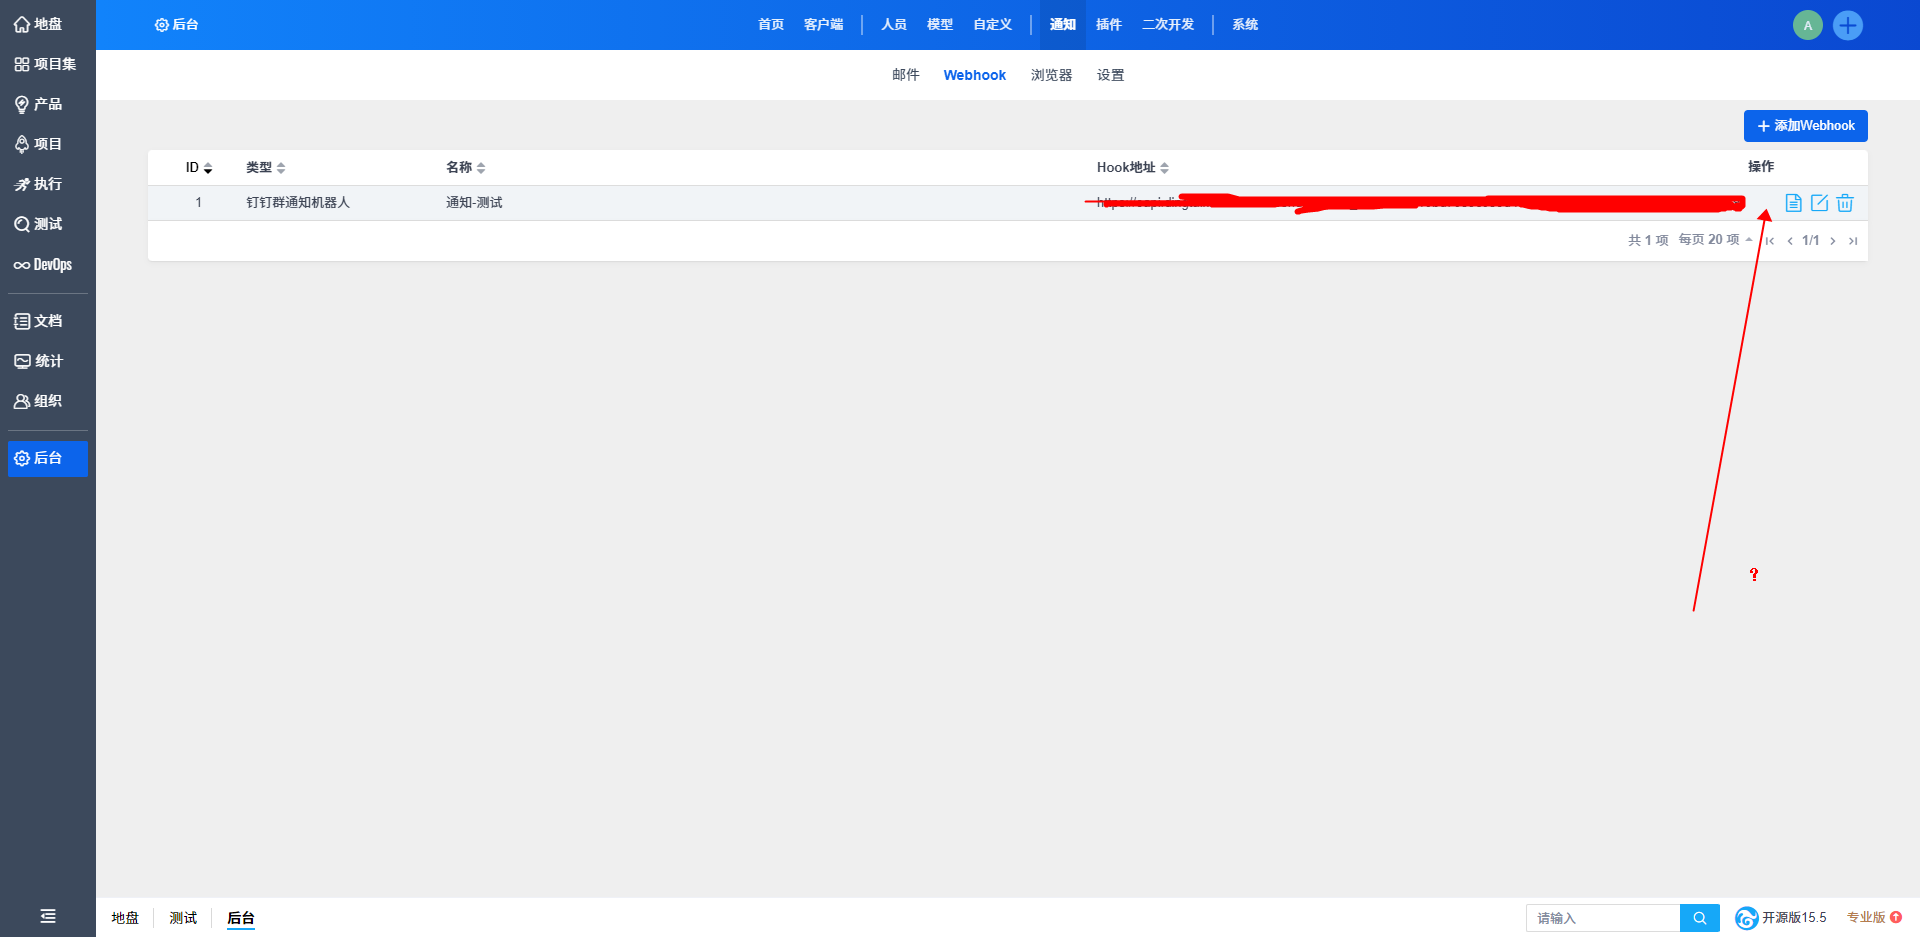Screen dimensions: 1920x937
Task: Delete the 通知-测试 webhook
Action: (x=1845, y=203)
